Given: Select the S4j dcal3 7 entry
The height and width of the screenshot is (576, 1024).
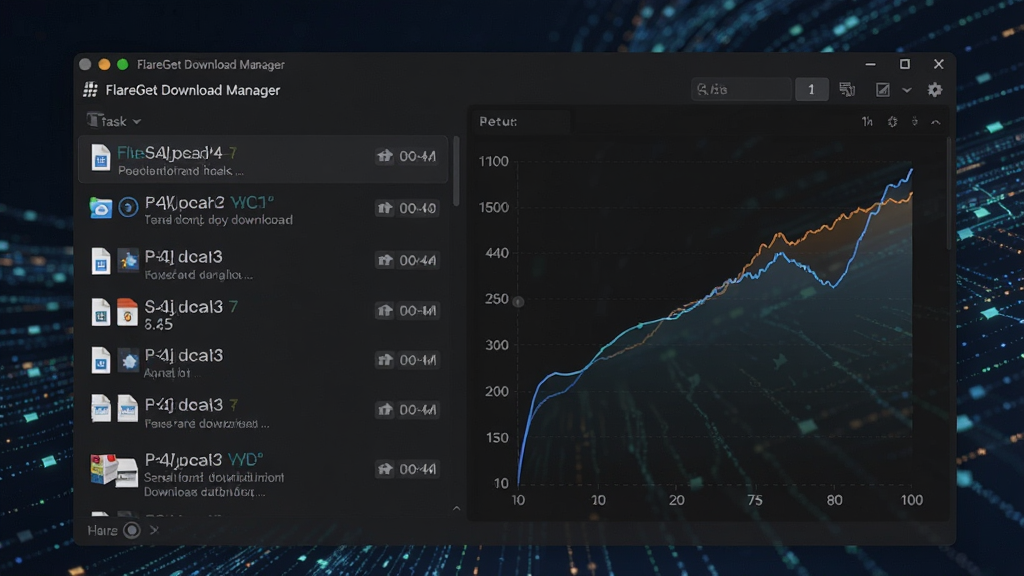Looking at the screenshot, I should pyautogui.click(x=263, y=314).
